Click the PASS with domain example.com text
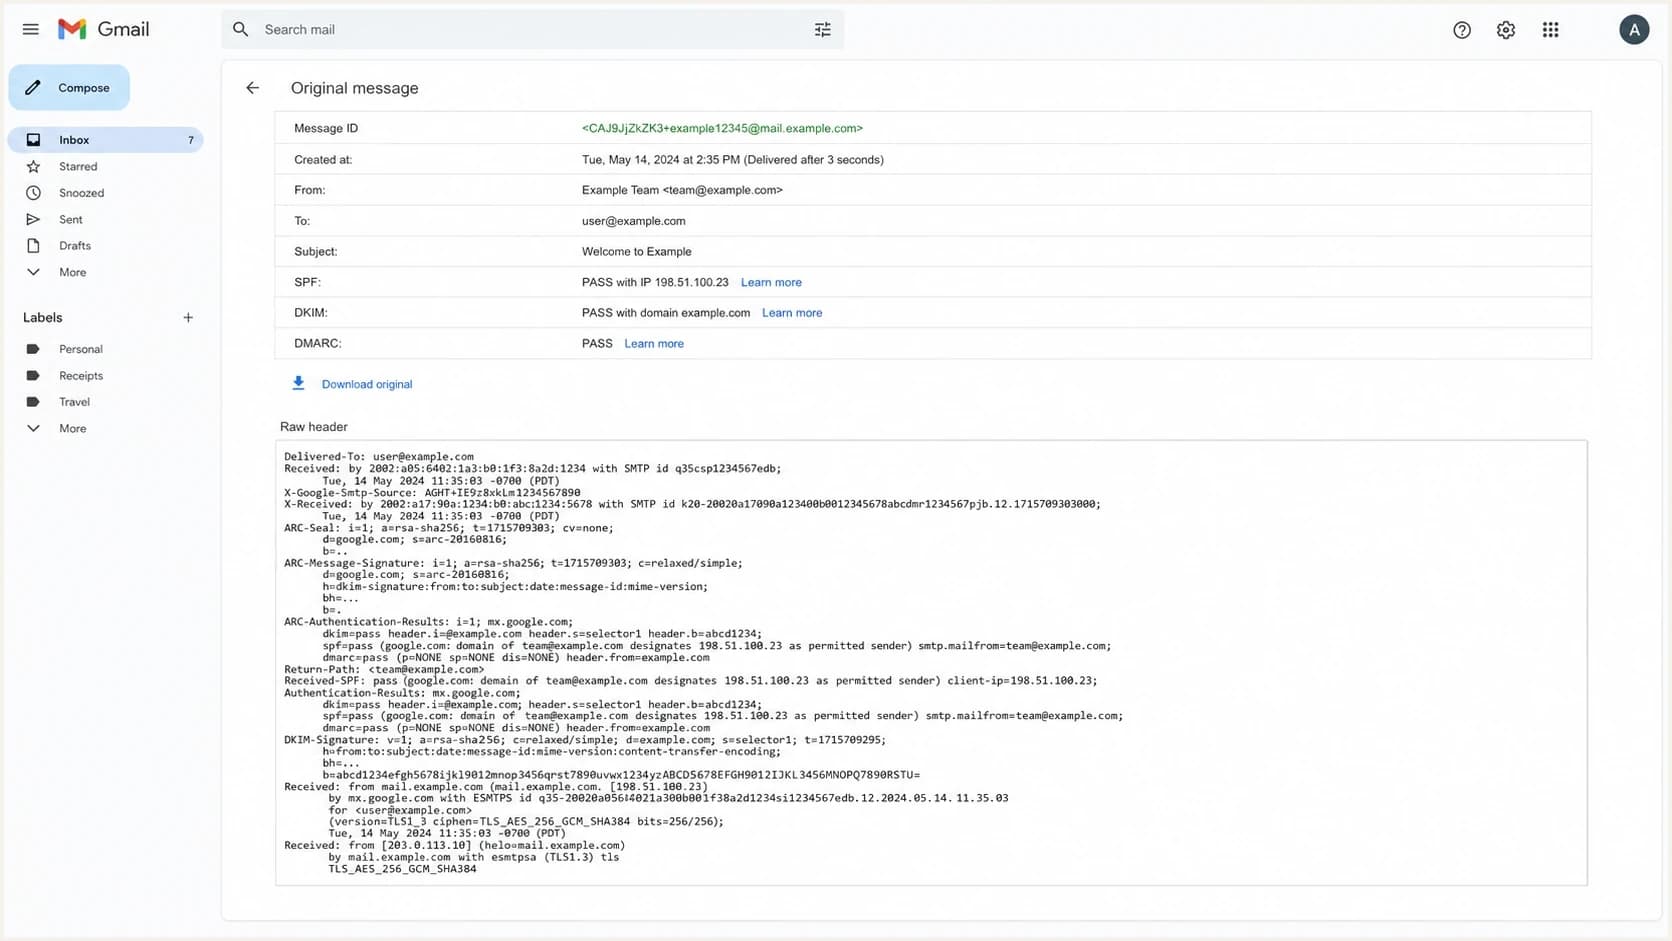 click(x=666, y=313)
